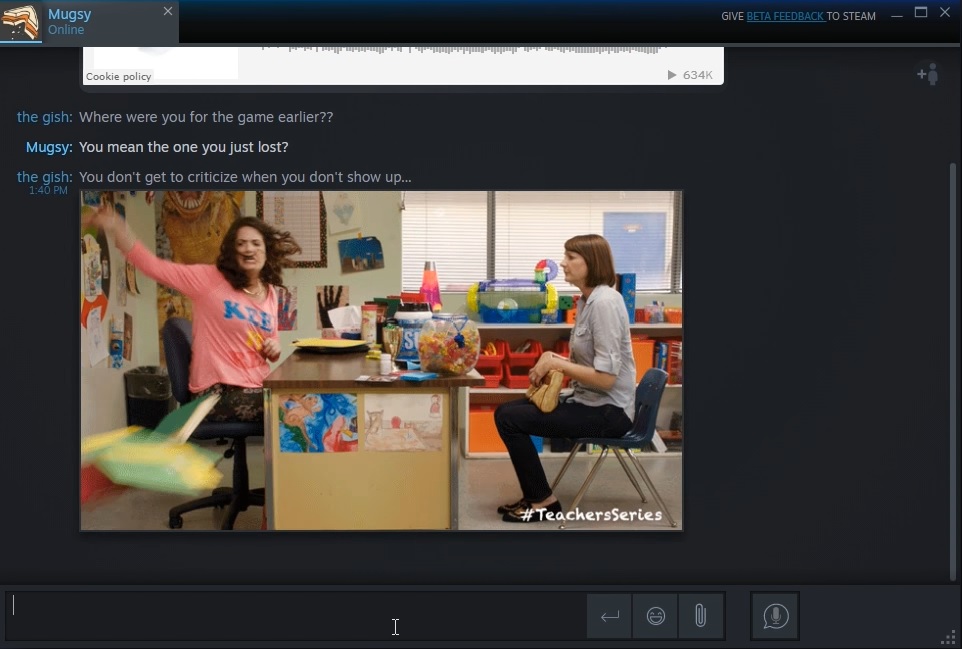Click the #TeachersSeries GIF image
This screenshot has width=962, height=649.
point(381,360)
